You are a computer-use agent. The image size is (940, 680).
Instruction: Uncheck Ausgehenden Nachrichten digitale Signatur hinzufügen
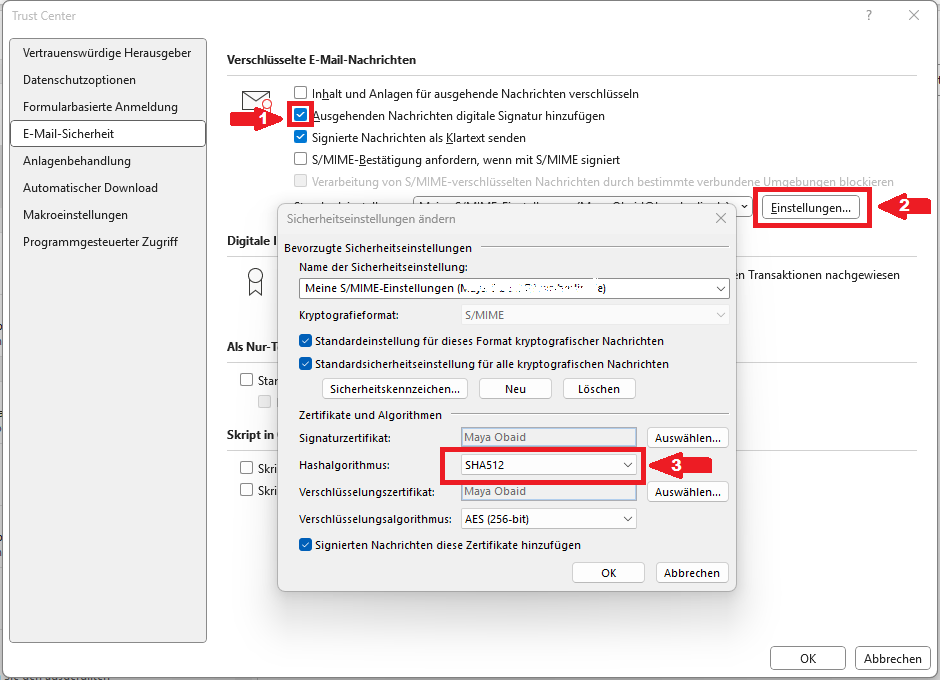pyautogui.click(x=301, y=115)
